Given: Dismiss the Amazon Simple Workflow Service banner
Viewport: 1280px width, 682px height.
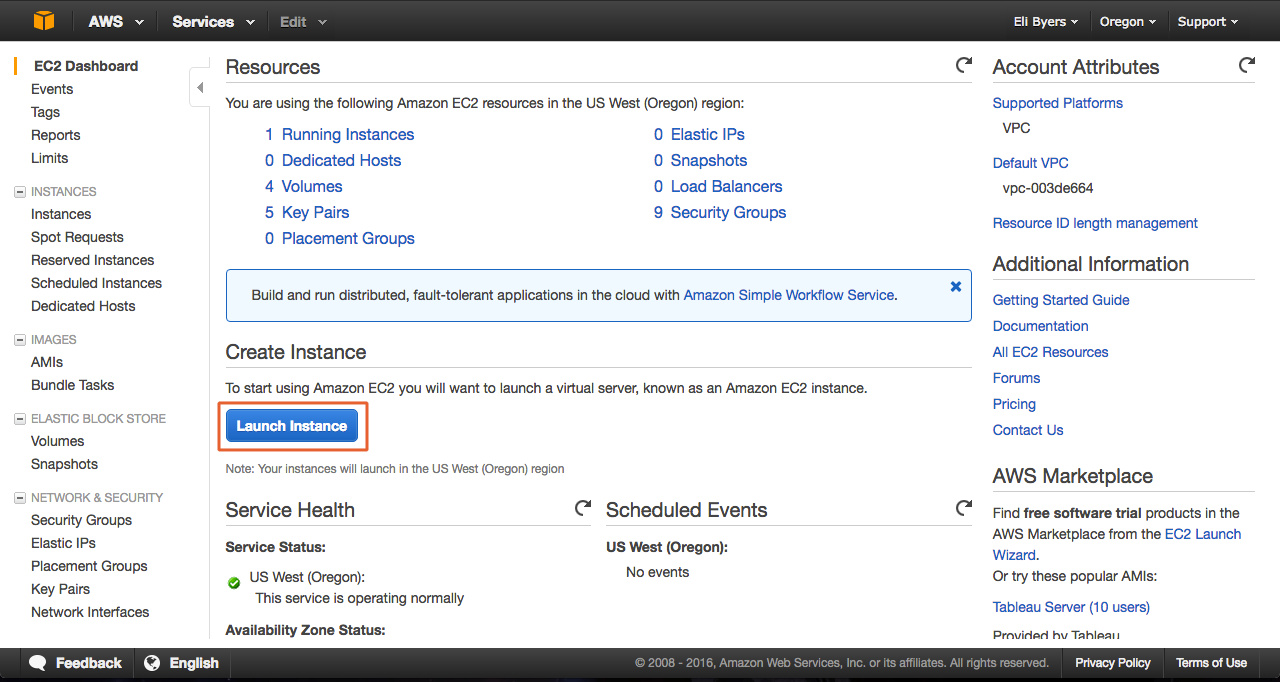Looking at the screenshot, I should pyautogui.click(x=955, y=285).
